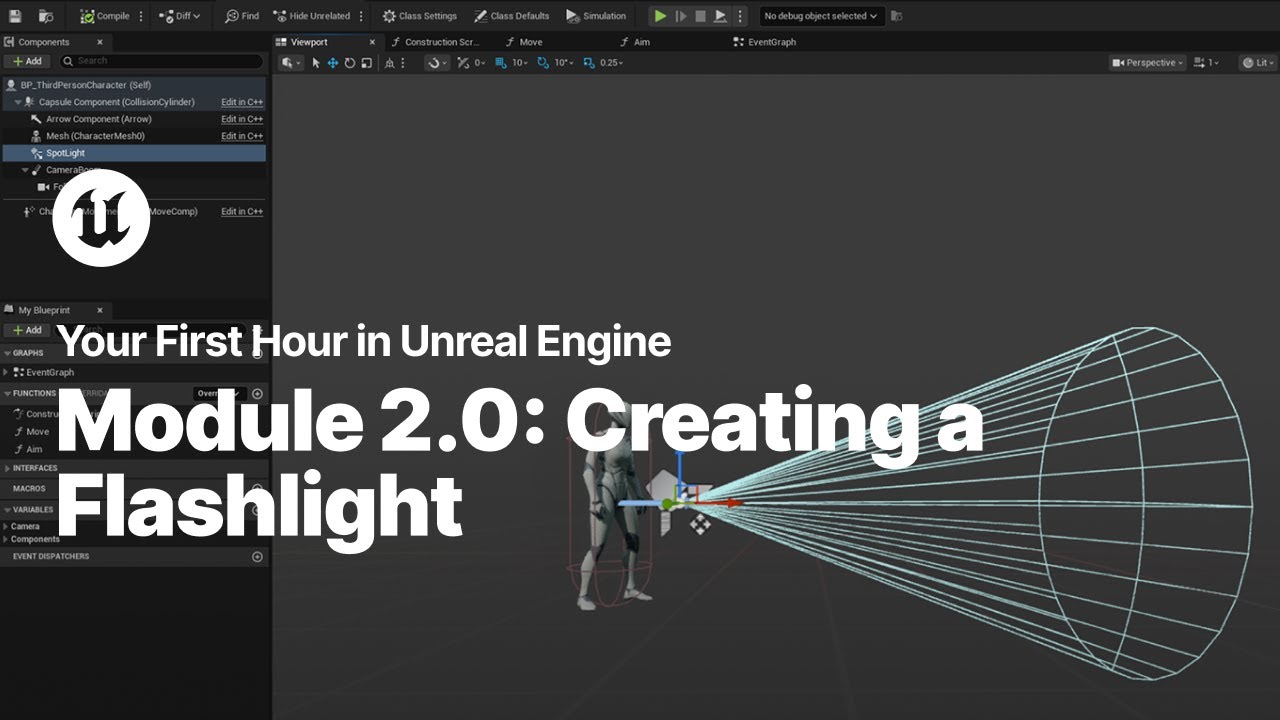The width and height of the screenshot is (1280, 720).
Task: Choose the Select mode arrow tool
Action: (x=316, y=62)
